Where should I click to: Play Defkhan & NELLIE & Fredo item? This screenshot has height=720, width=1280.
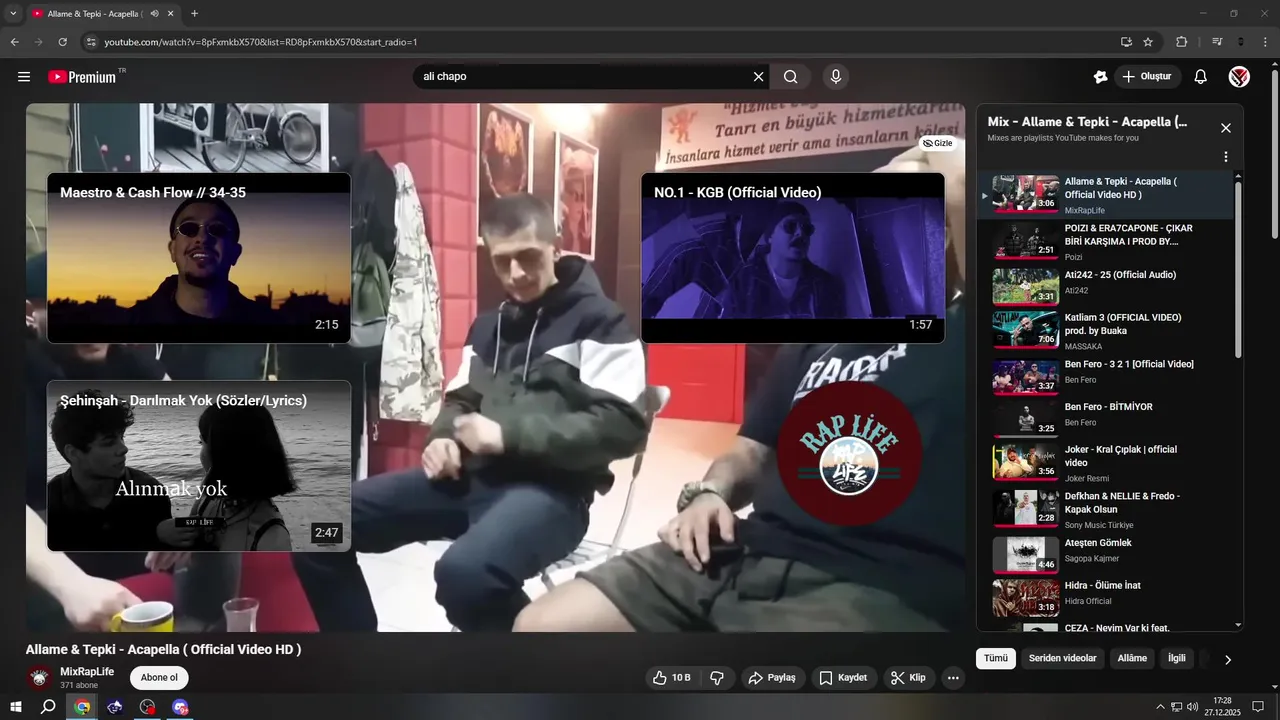tap(1107, 509)
